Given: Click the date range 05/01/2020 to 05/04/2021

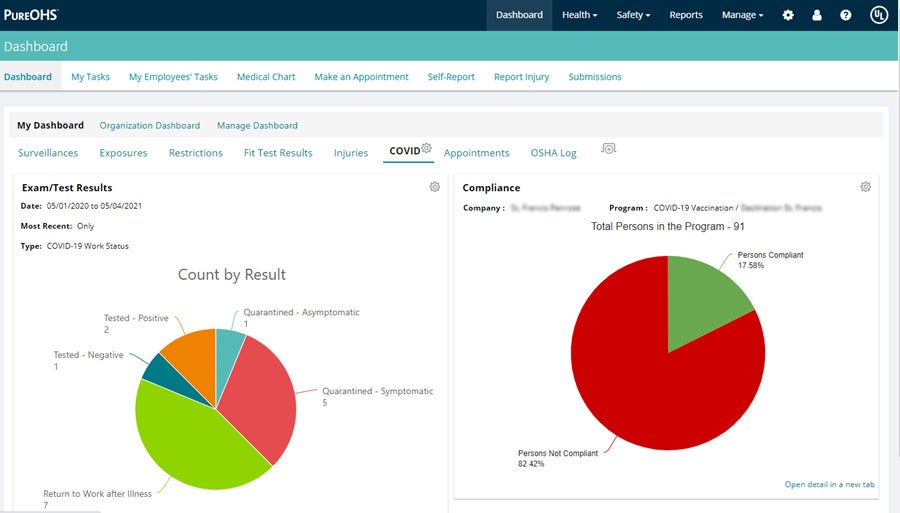Looking at the screenshot, I should click(x=94, y=205).
